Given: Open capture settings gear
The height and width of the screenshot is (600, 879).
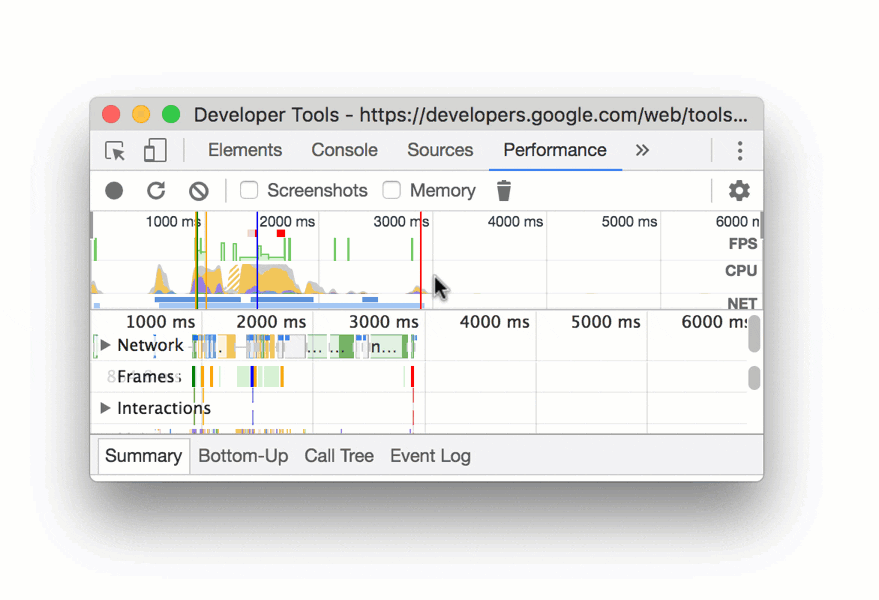Looking at the screenshot, I should [x=739, y=190].
